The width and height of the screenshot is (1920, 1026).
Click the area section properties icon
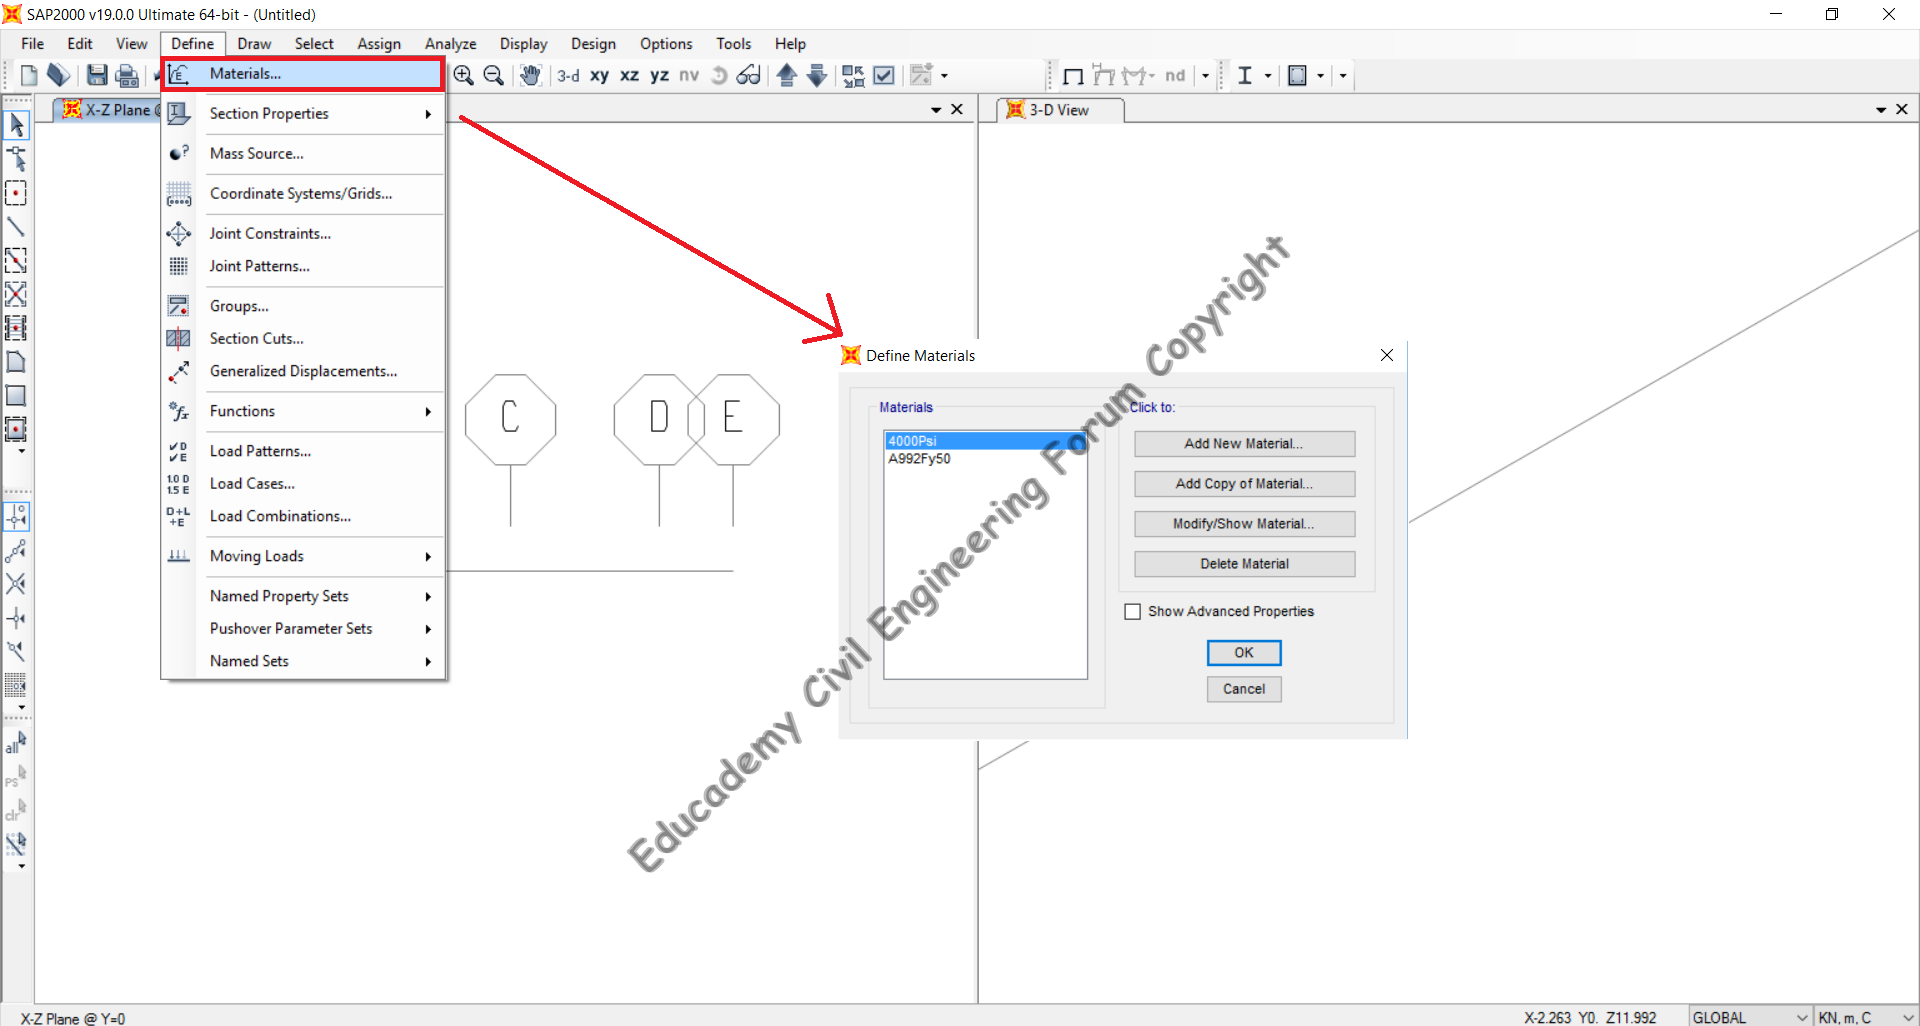coord(1297,75)
